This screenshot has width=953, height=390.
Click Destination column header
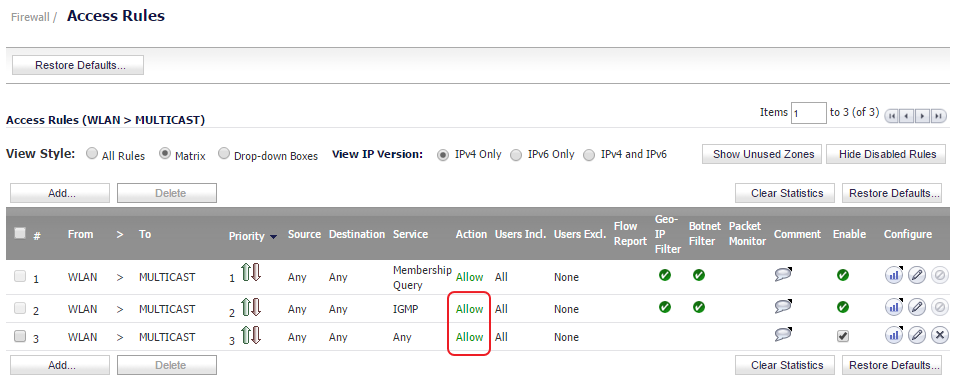357,234
